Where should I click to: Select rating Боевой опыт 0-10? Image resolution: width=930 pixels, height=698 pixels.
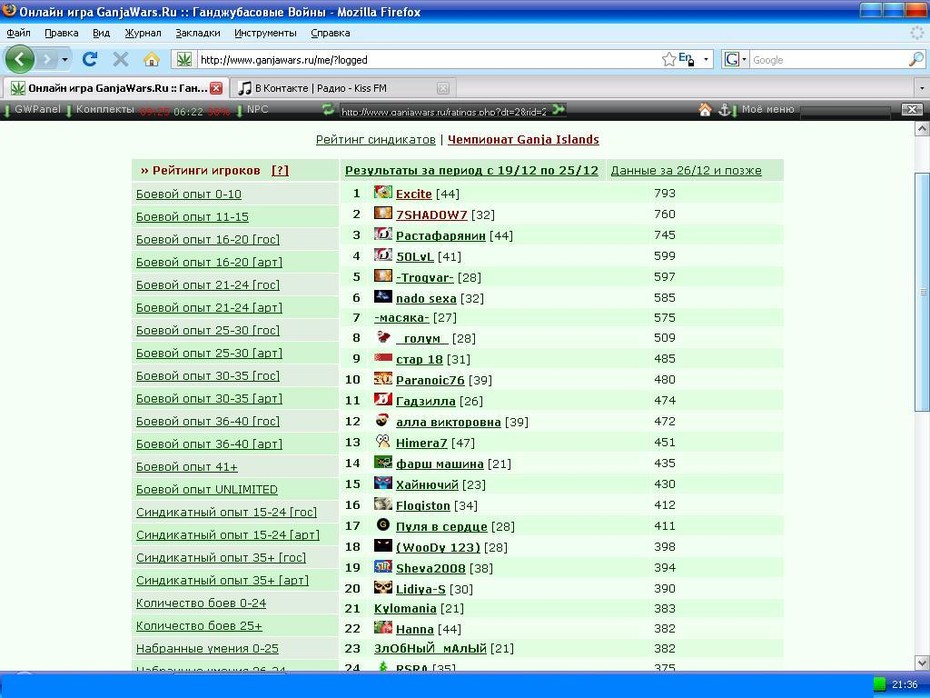coord(189,194)
